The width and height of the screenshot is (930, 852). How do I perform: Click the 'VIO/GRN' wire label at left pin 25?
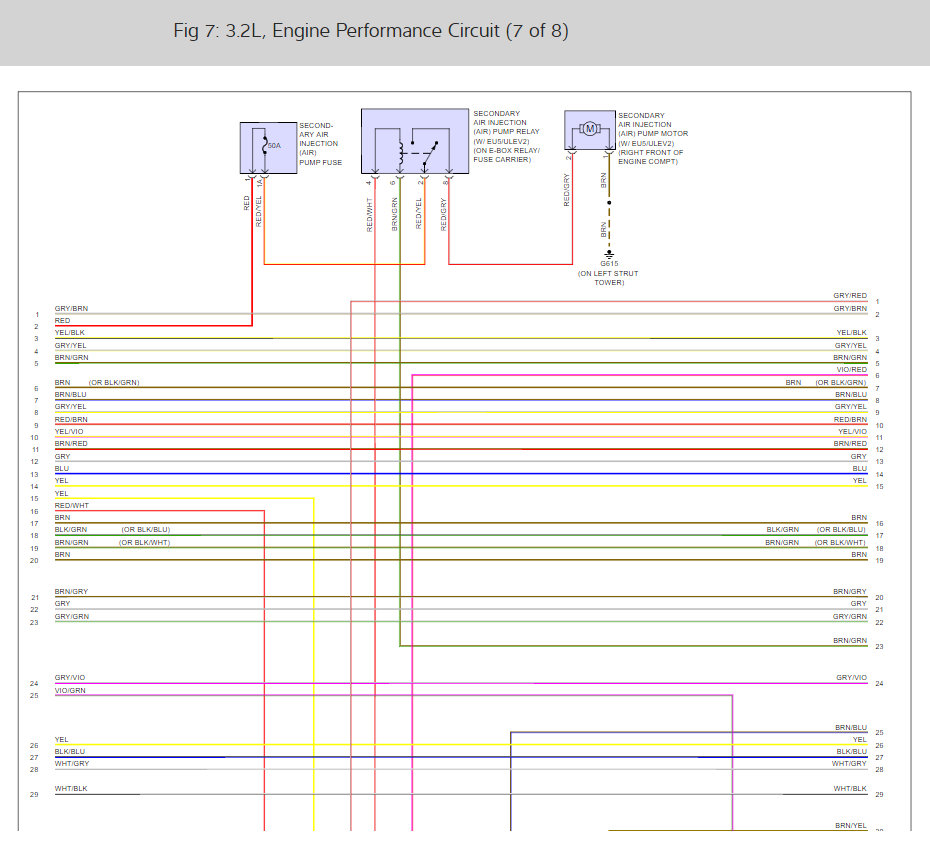pyautogui.click(x=70, y=691)
